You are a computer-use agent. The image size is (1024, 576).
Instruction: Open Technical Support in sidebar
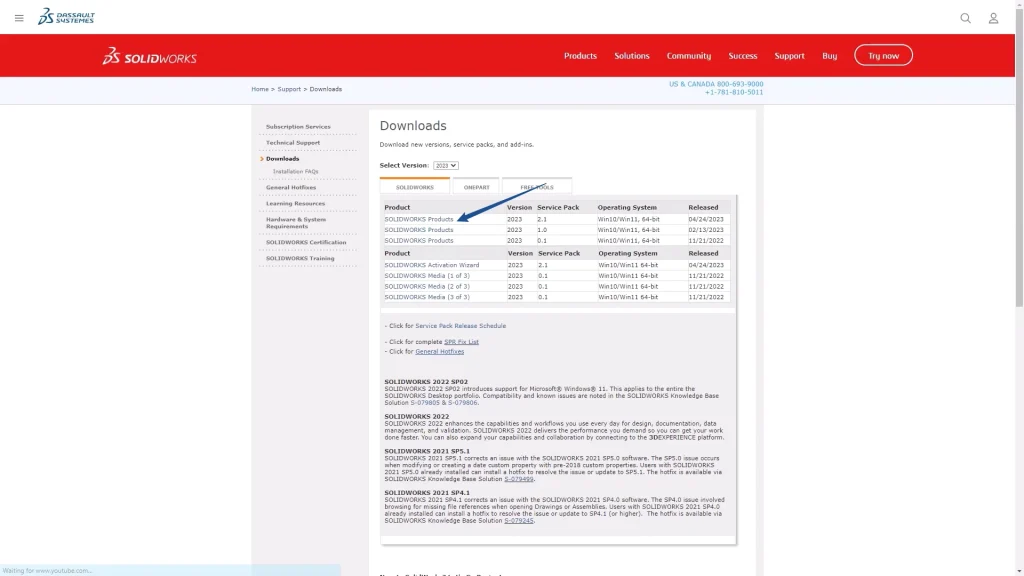tap(293, 142)
